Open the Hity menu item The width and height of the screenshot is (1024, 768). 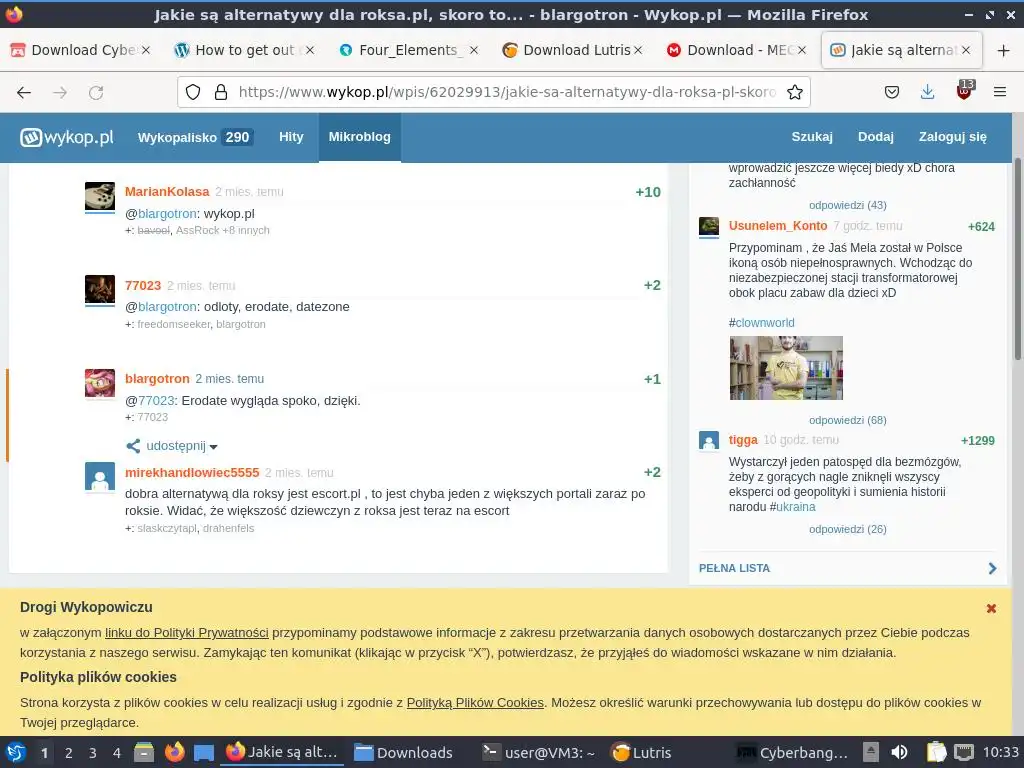click(291, 137)
